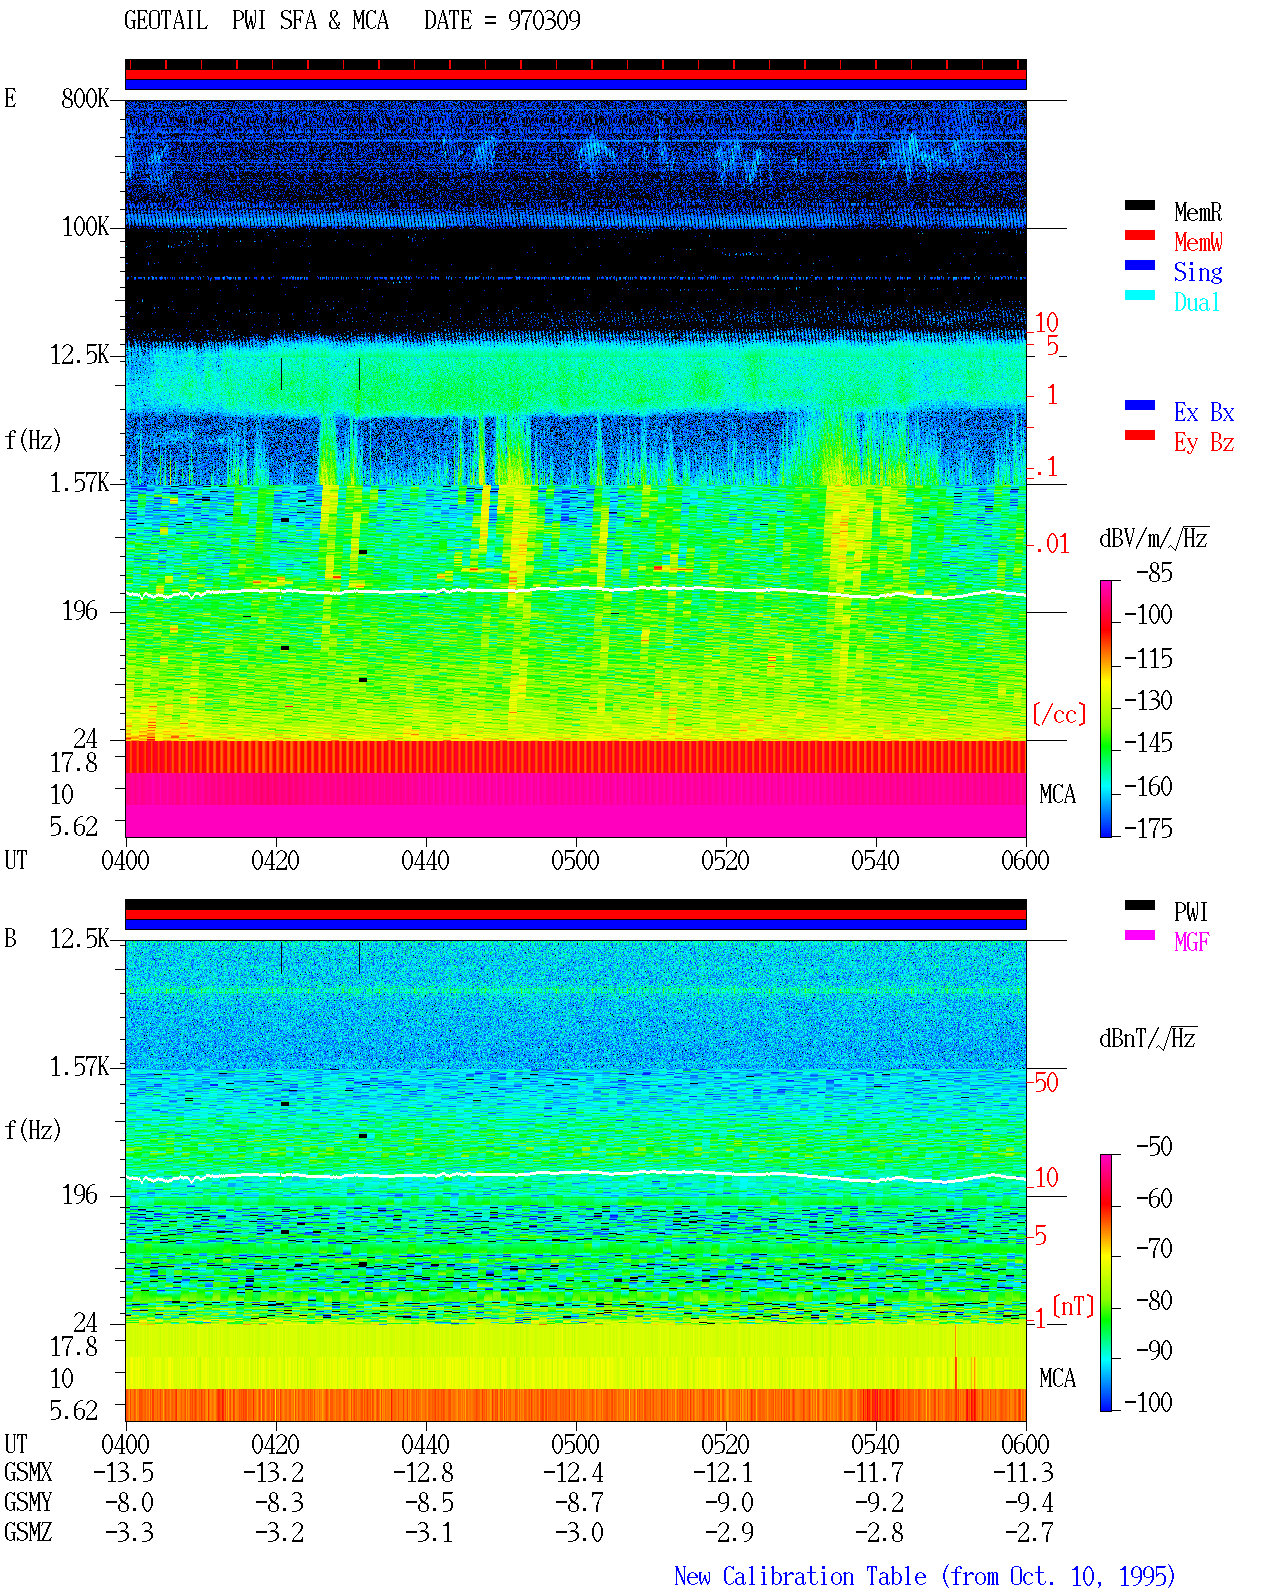Select the "[/cc]" density unit label
The height and width of the screenshot is (1593, 1280).
point(1059,714)
